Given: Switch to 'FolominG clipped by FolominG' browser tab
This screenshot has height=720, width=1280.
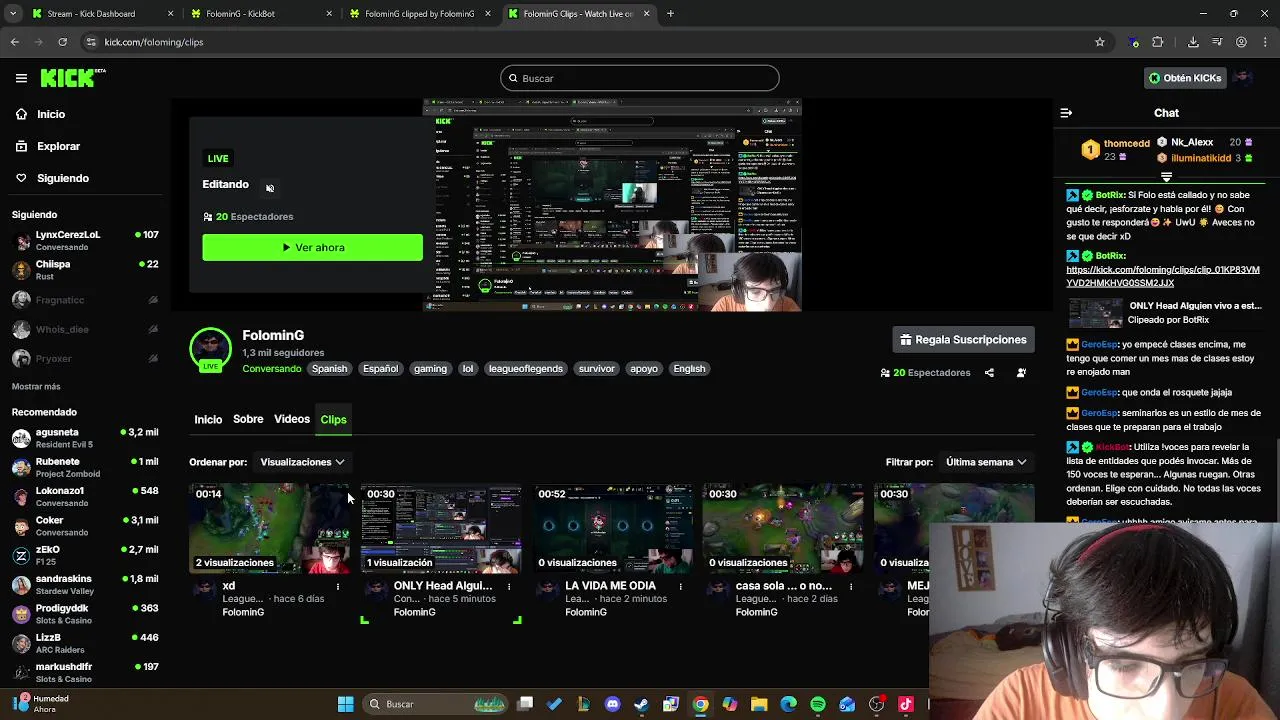Looking at the screenshot, I should 420,14.
